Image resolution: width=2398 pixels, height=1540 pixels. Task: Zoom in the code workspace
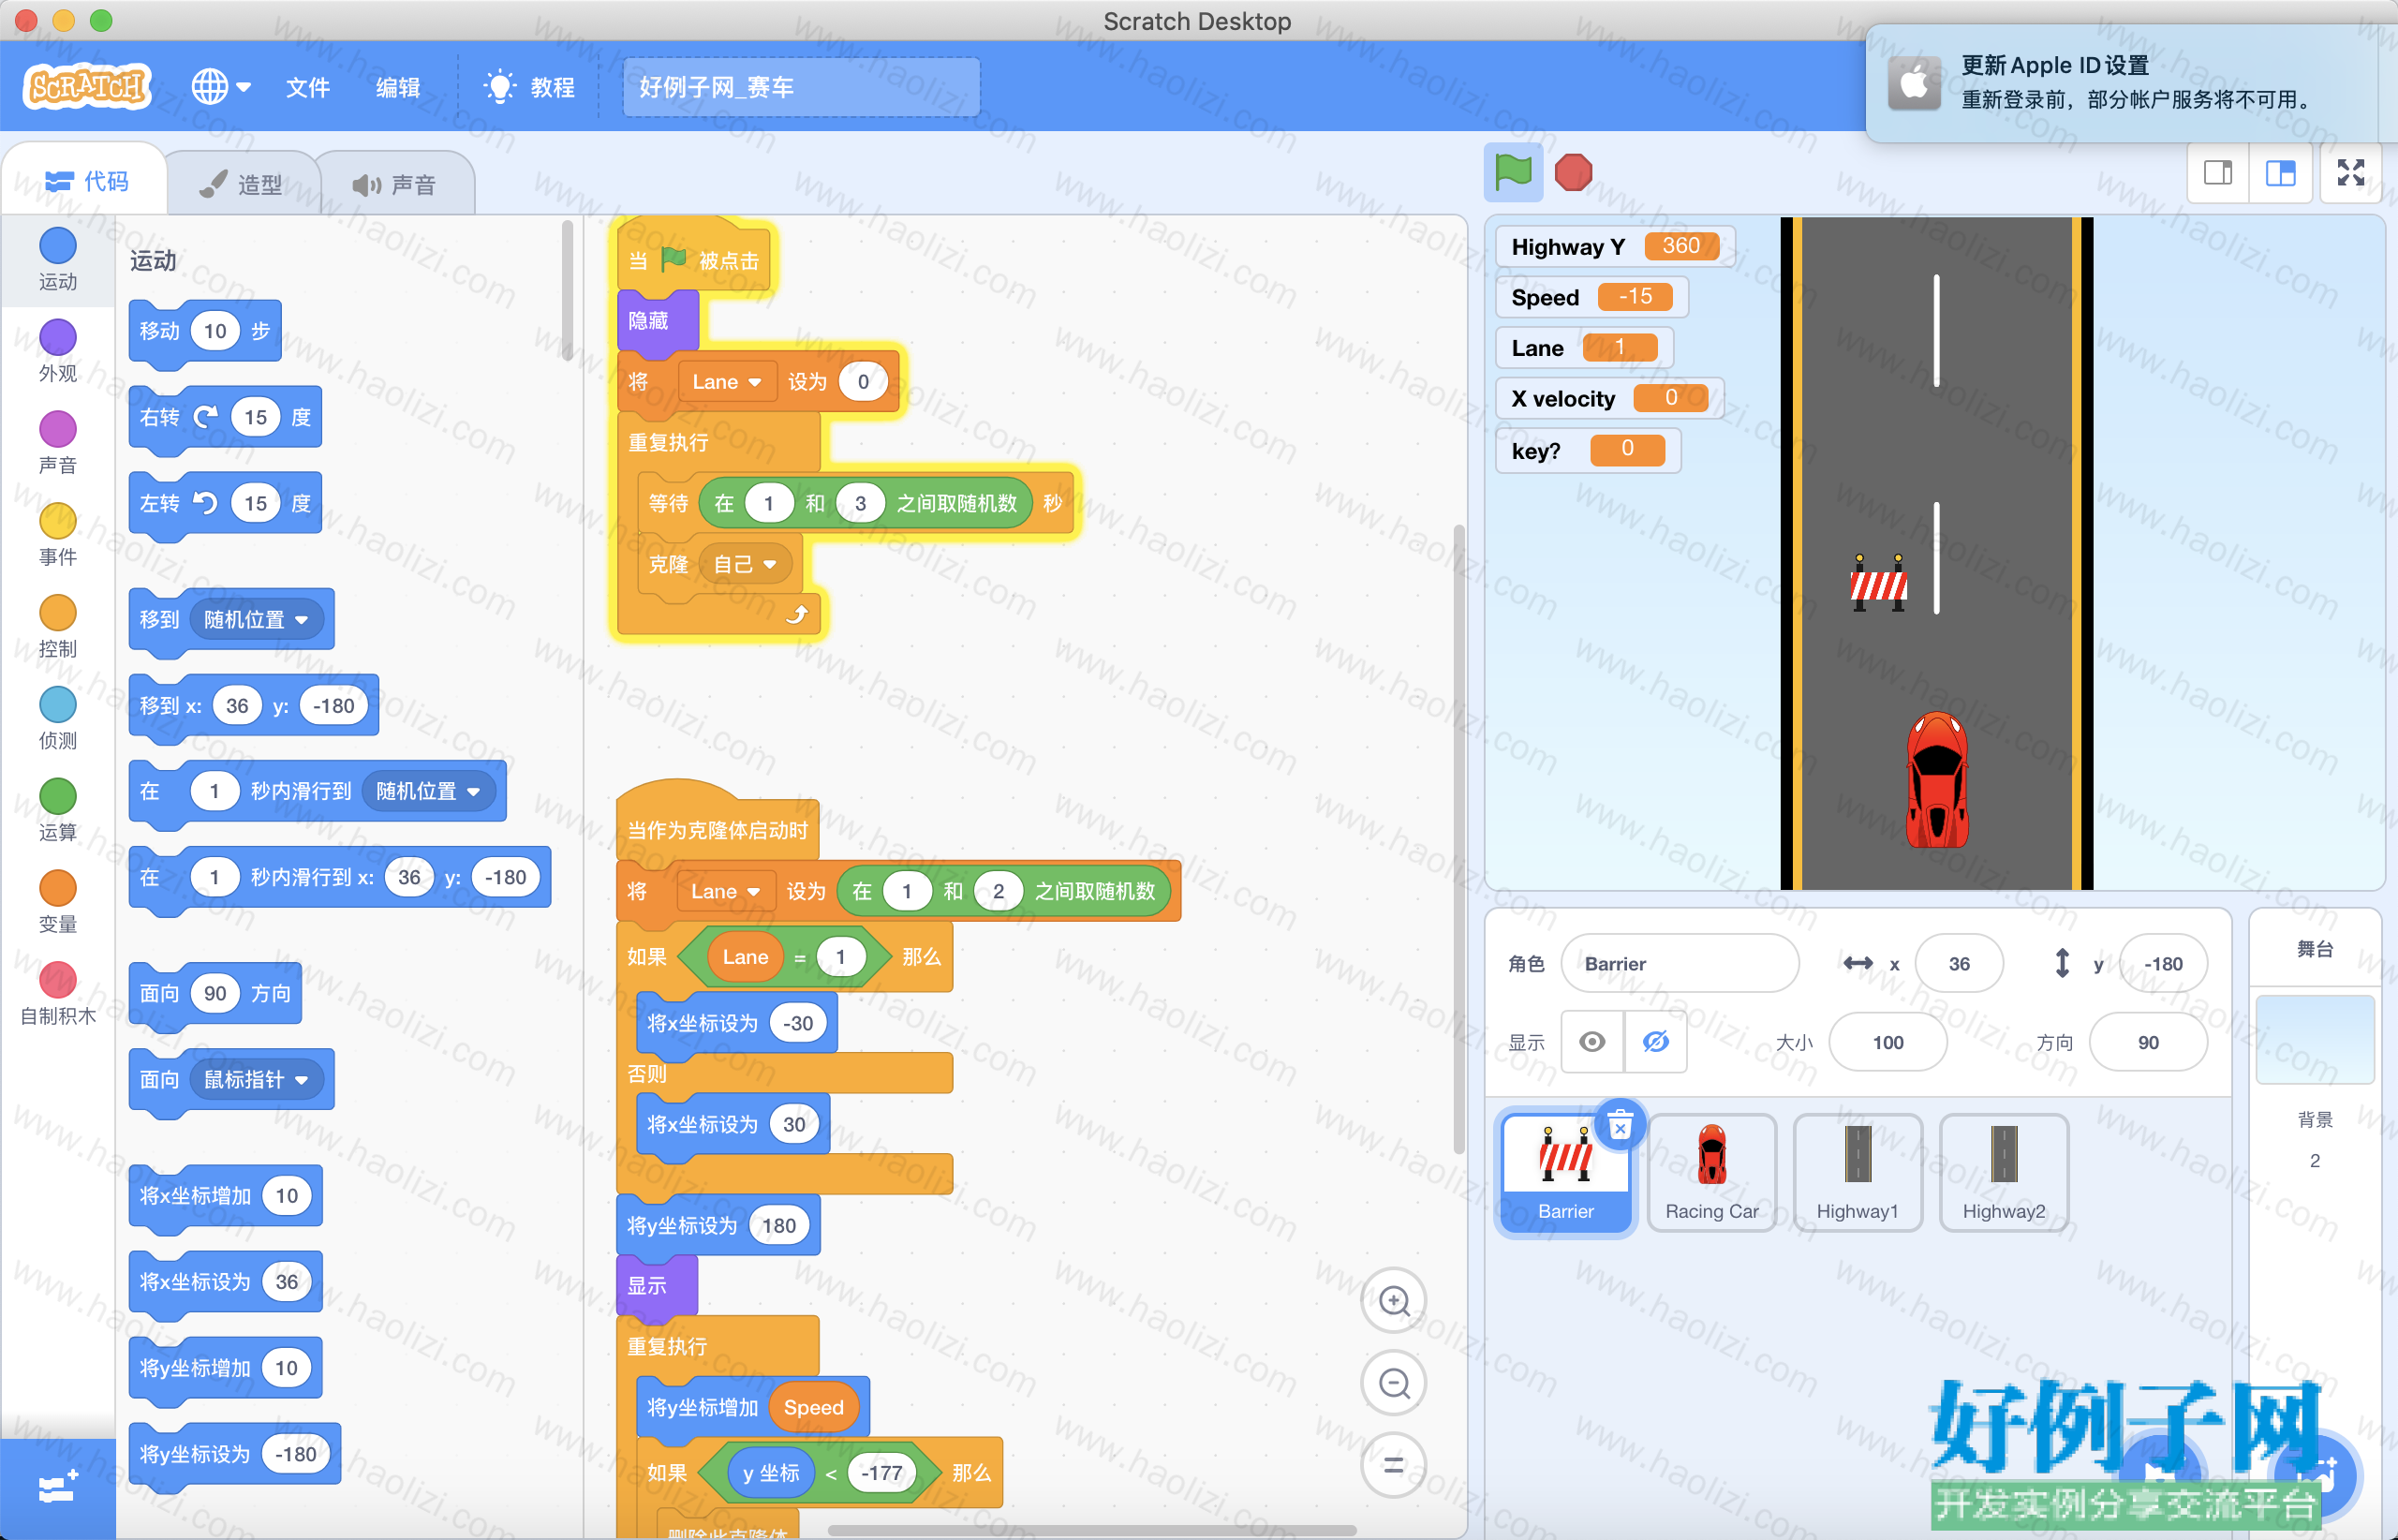pos(1394,1301)
